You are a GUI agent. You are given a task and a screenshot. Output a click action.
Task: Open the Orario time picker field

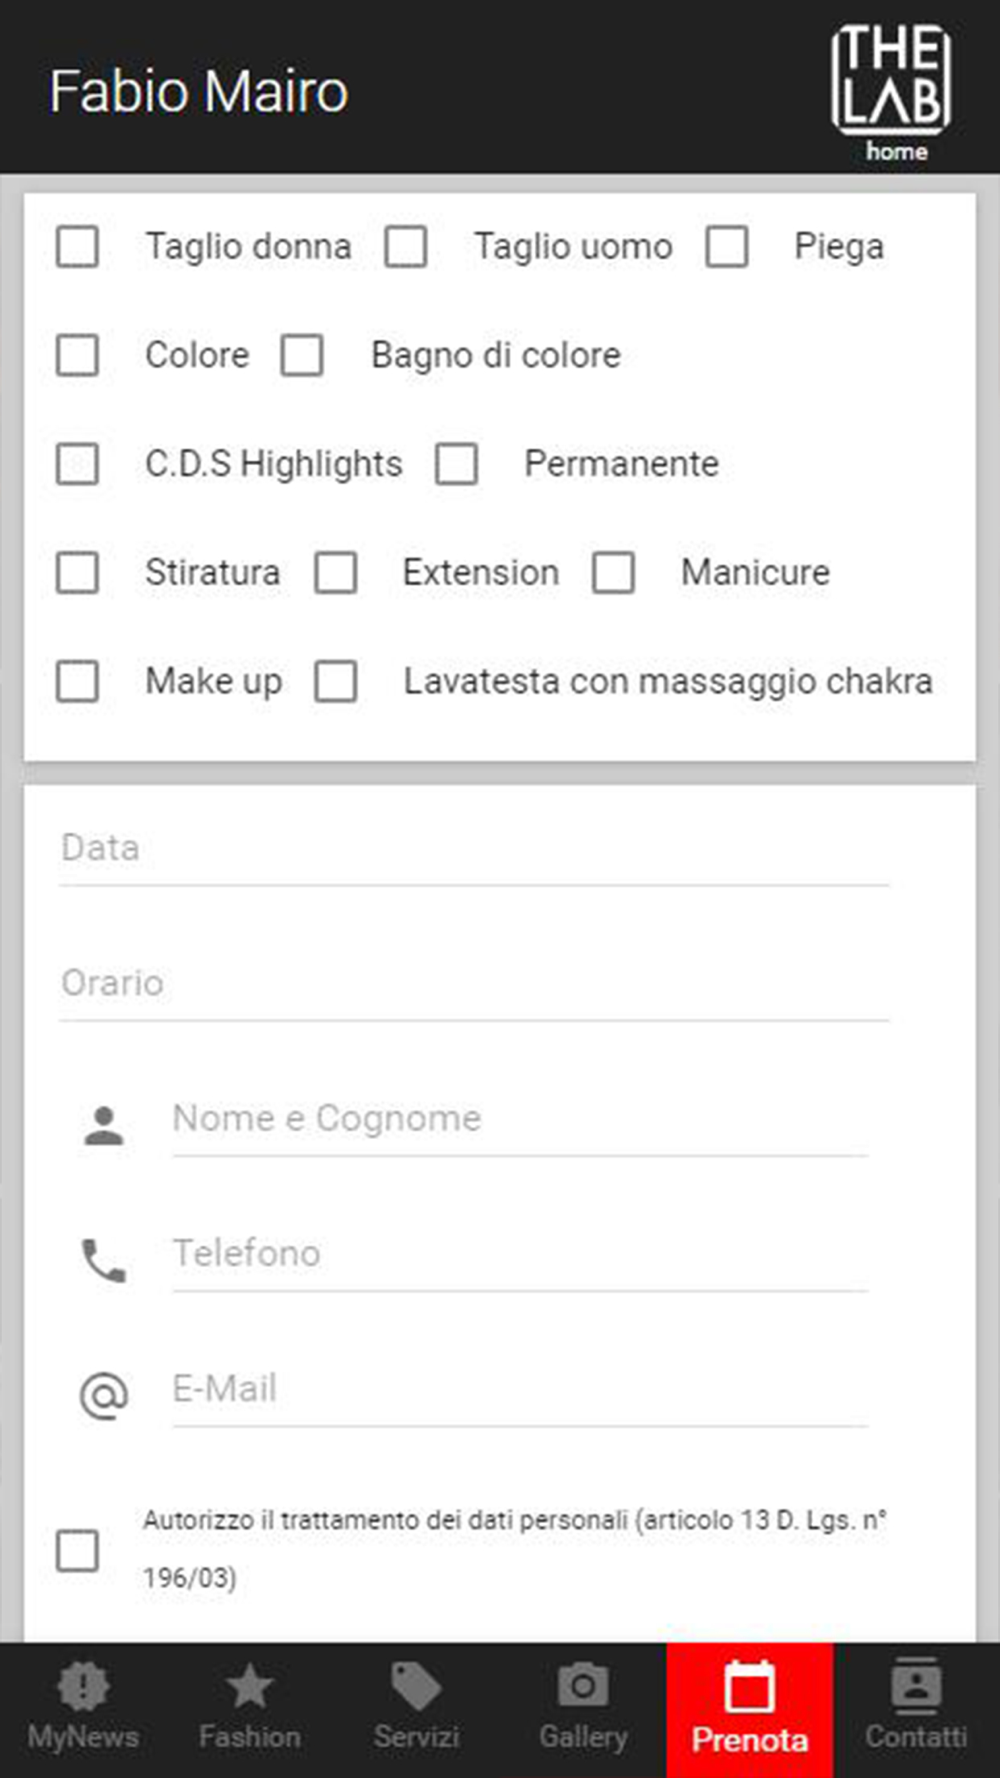point(474,984)
